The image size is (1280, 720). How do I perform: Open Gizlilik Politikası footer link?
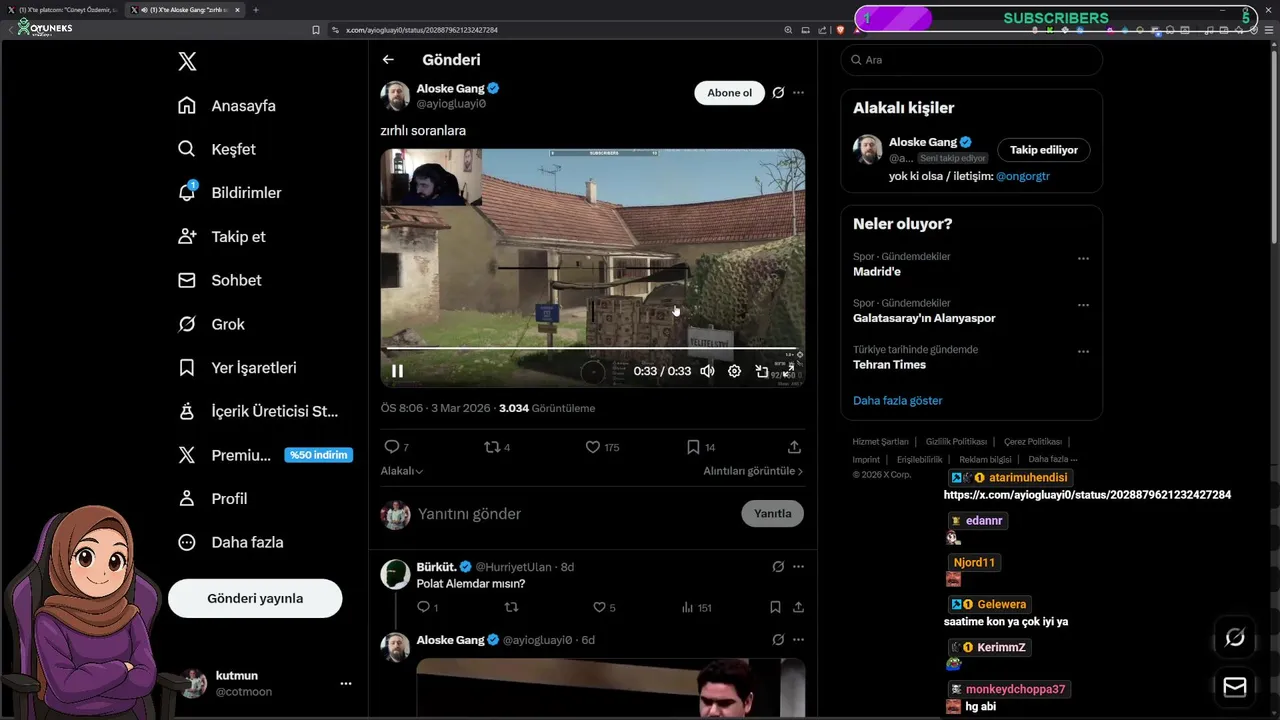pos(956,442)
